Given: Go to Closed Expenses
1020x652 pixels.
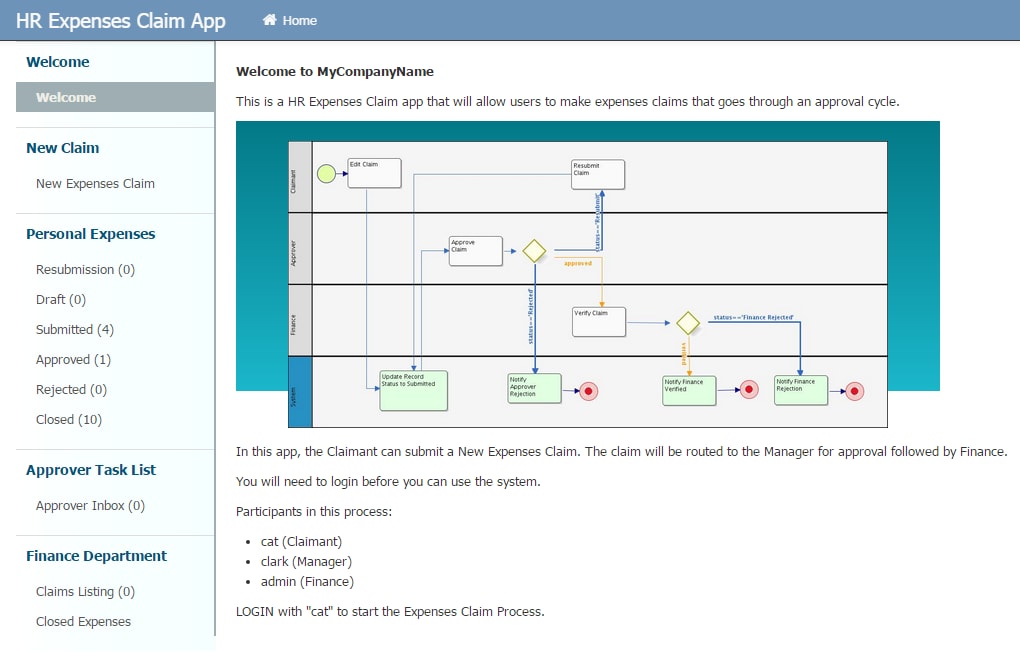Looking at the screenshot, I should [x=83, y=621].
